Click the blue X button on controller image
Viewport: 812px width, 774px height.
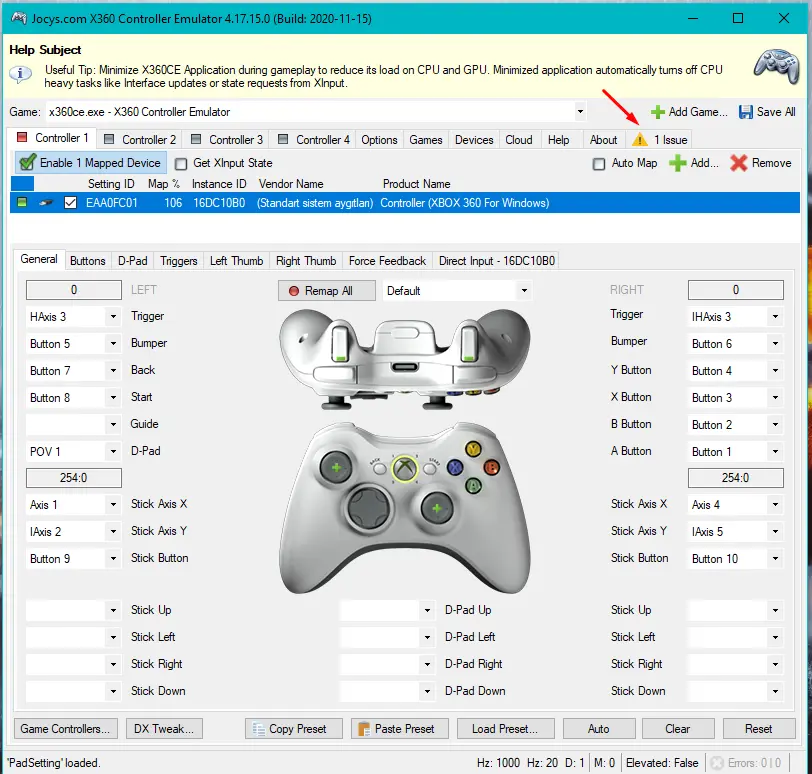455,468
